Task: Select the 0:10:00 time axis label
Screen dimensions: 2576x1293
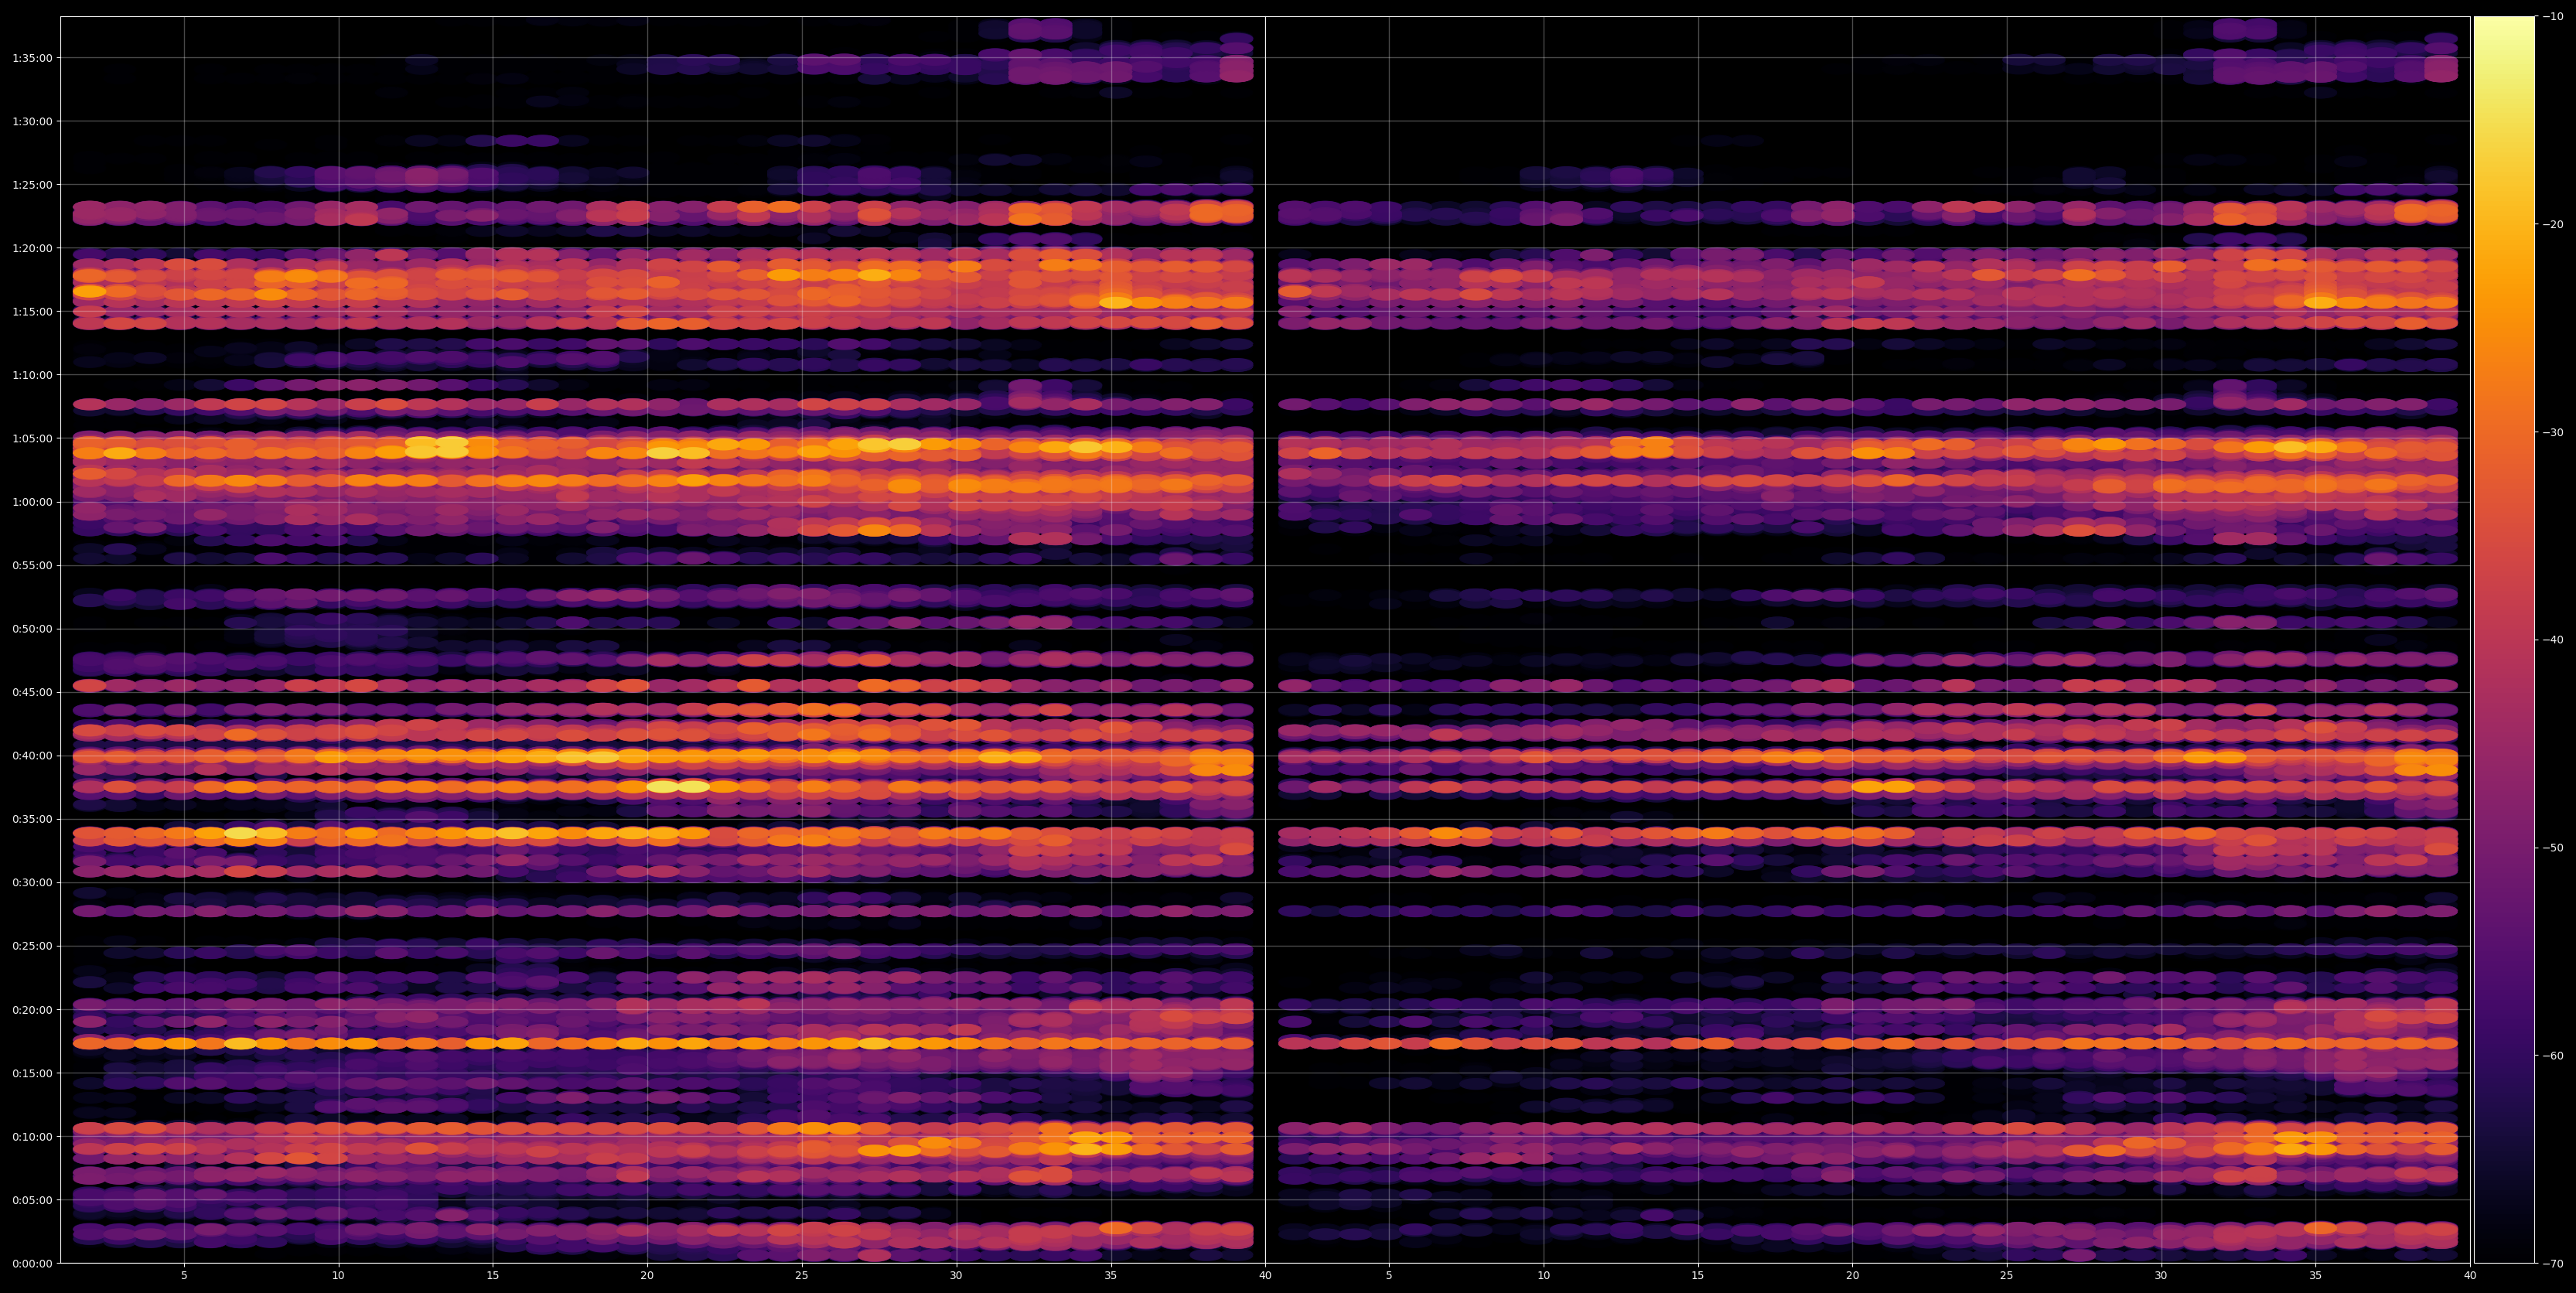Action: pyautogui.click(x=32, y=1136)
